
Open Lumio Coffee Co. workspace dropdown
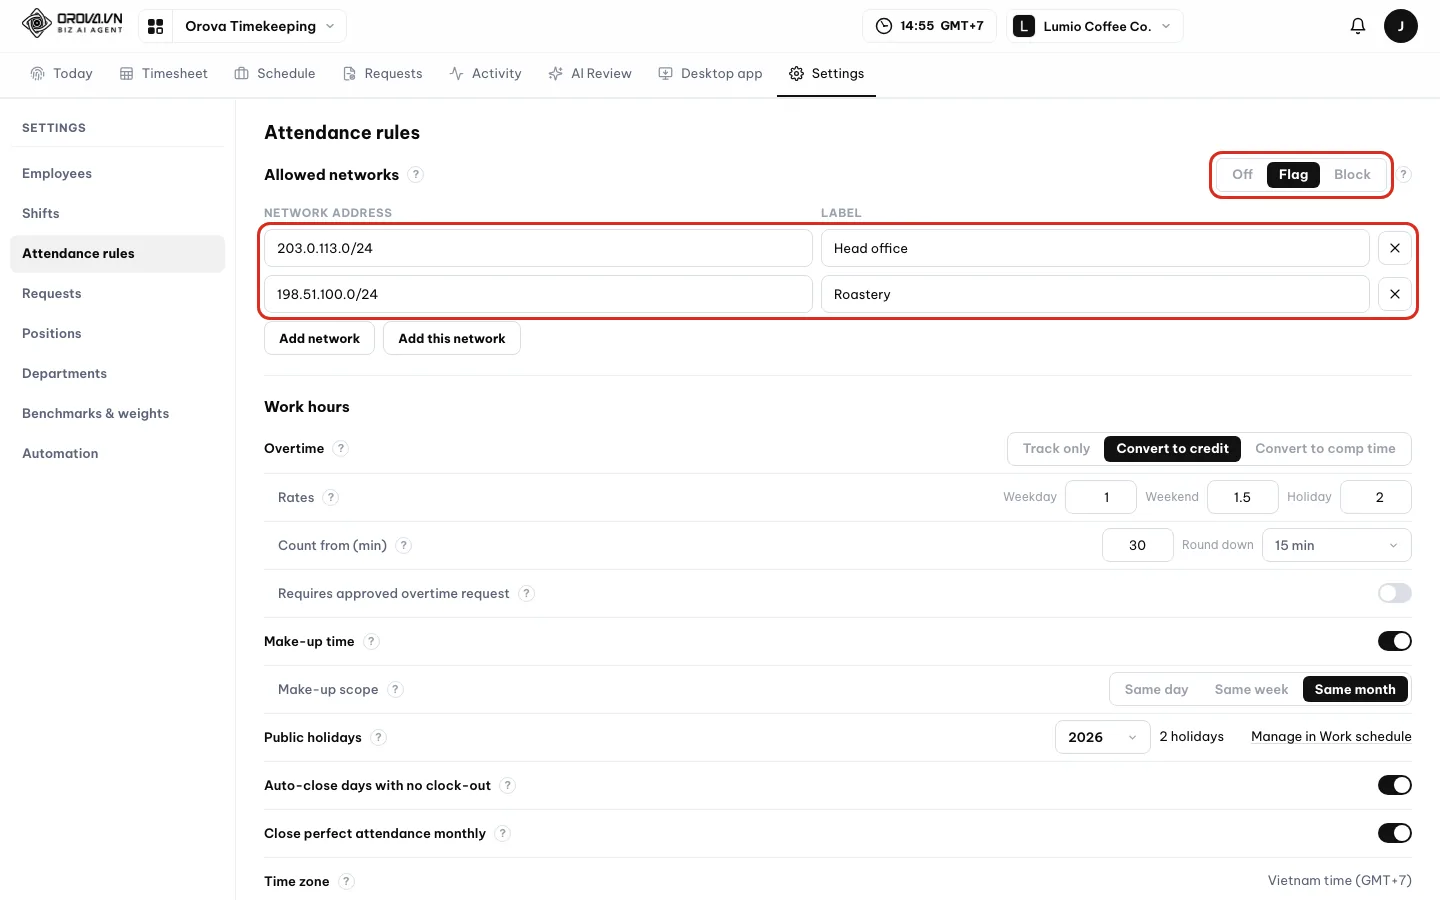[1095, 26]
